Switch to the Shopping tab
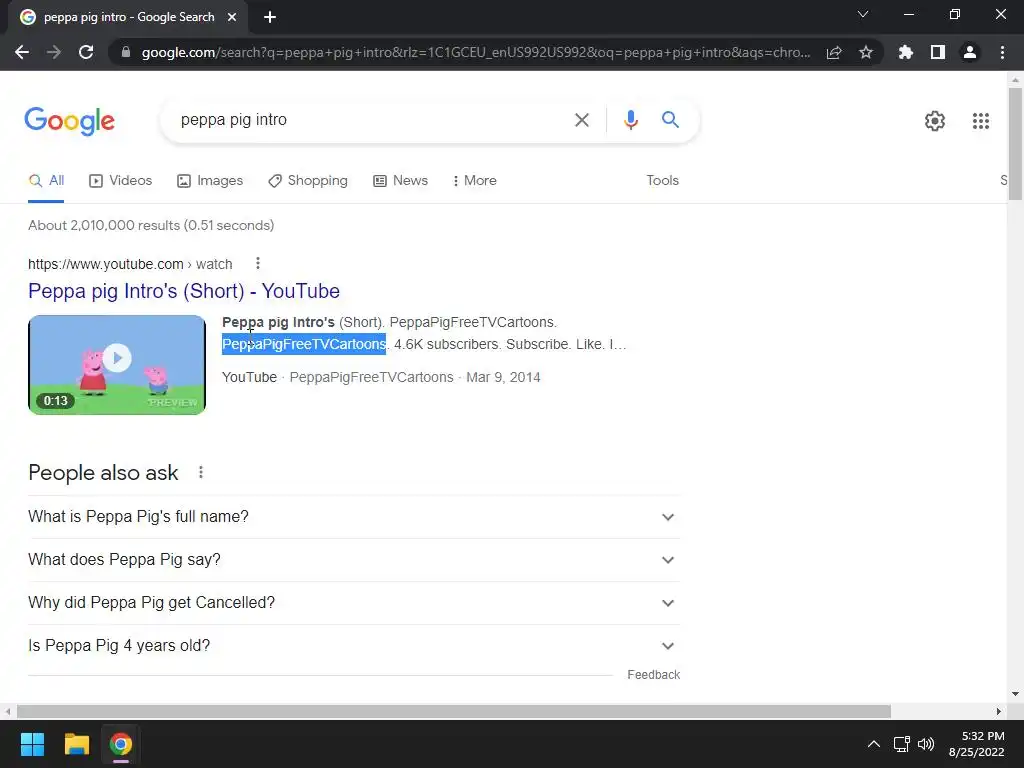The height and width of the screenshot is (768, 1024). 308,181
